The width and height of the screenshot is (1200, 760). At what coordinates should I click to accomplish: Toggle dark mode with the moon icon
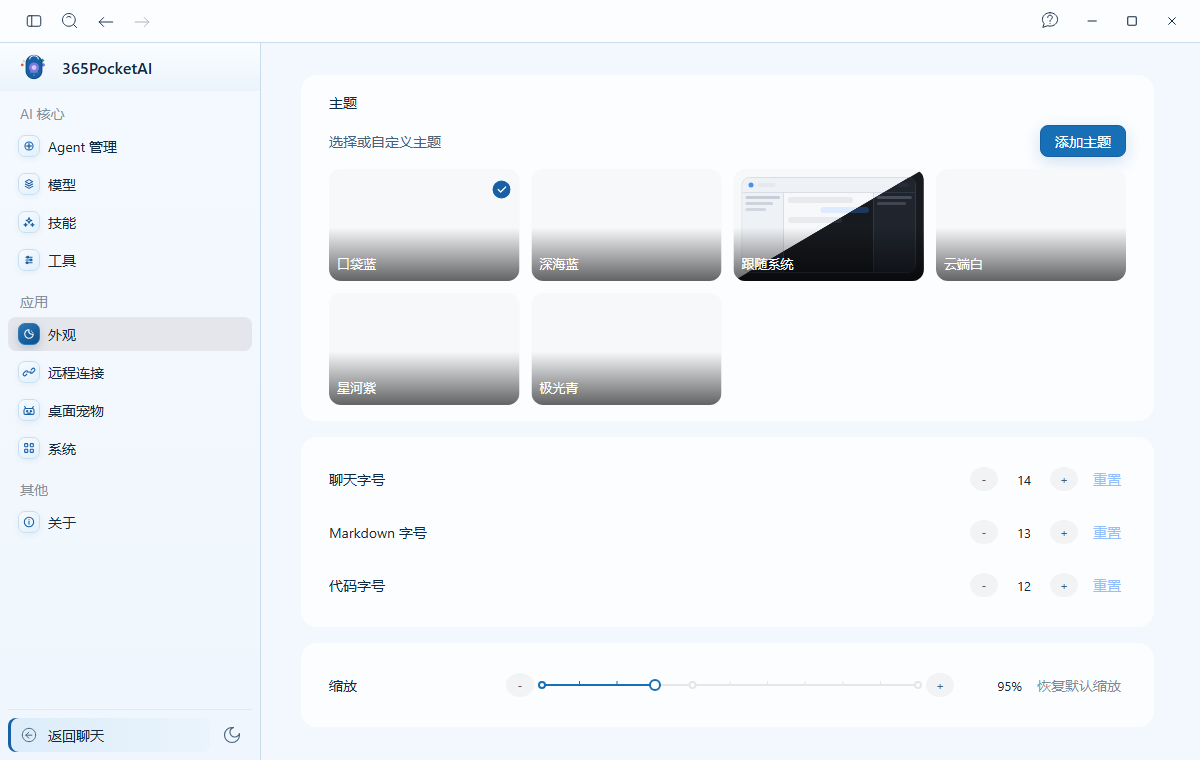coord(232,735)
